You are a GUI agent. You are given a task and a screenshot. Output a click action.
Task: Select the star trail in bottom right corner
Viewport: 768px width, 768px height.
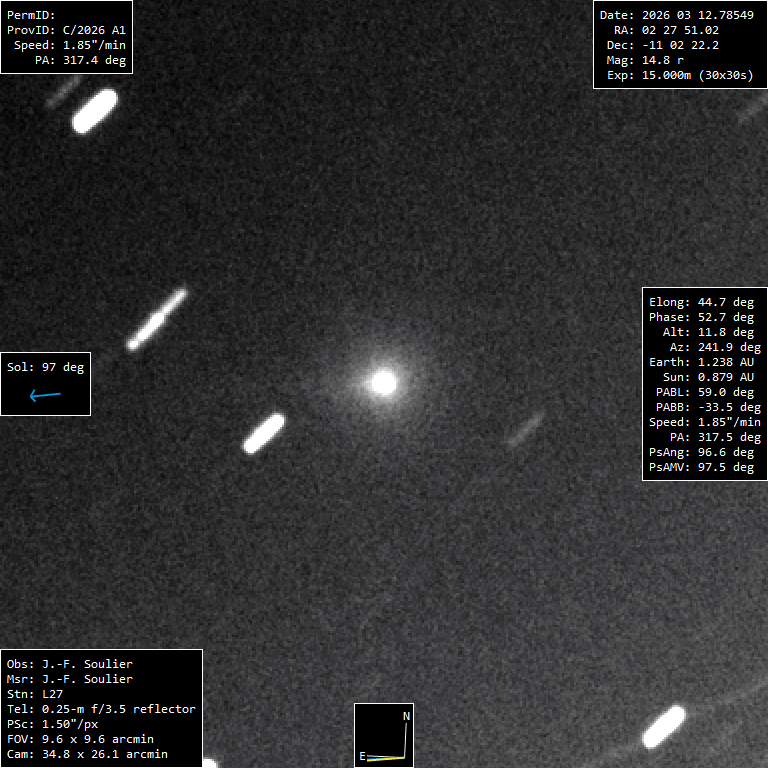[x=663, y=726]
